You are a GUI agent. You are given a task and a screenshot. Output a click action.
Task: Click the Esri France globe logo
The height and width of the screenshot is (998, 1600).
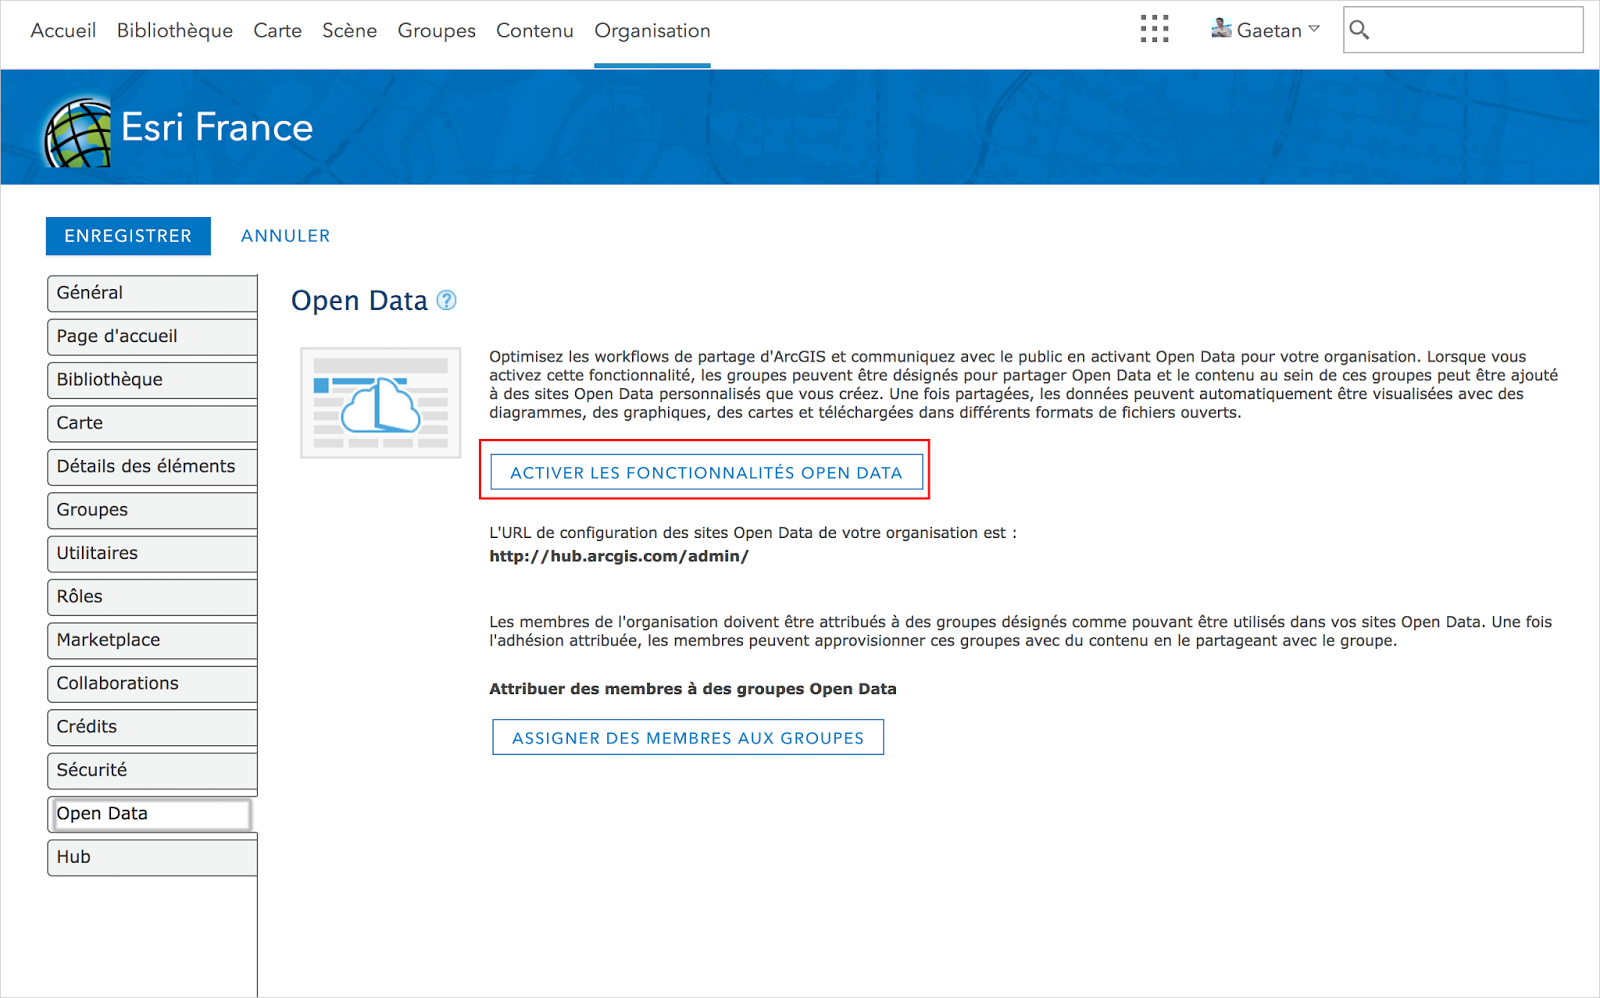click(77, 133)
